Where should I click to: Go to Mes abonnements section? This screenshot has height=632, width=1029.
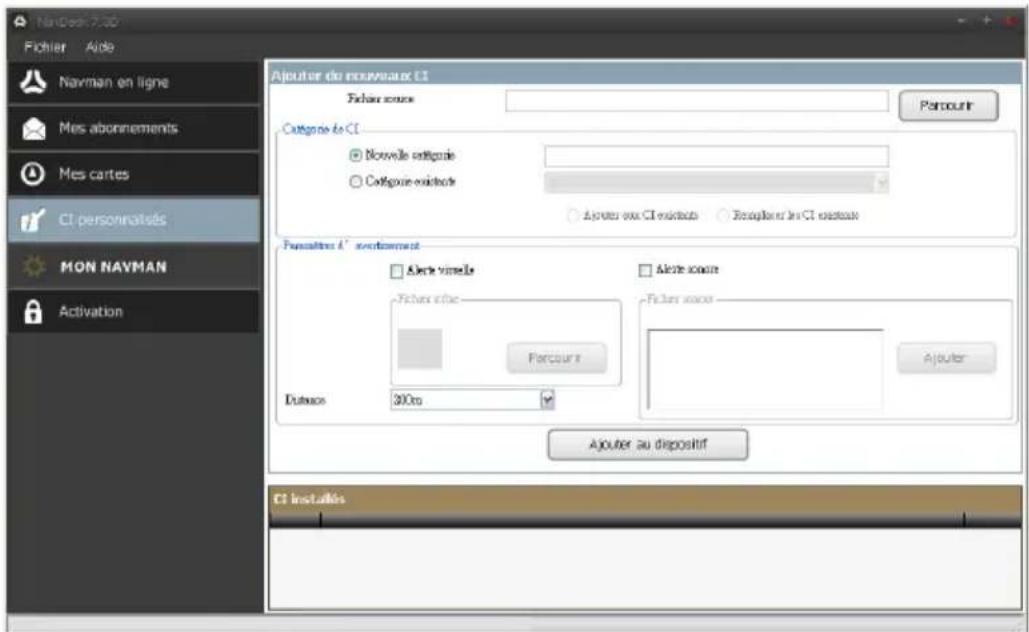click(x=134, y=128)
